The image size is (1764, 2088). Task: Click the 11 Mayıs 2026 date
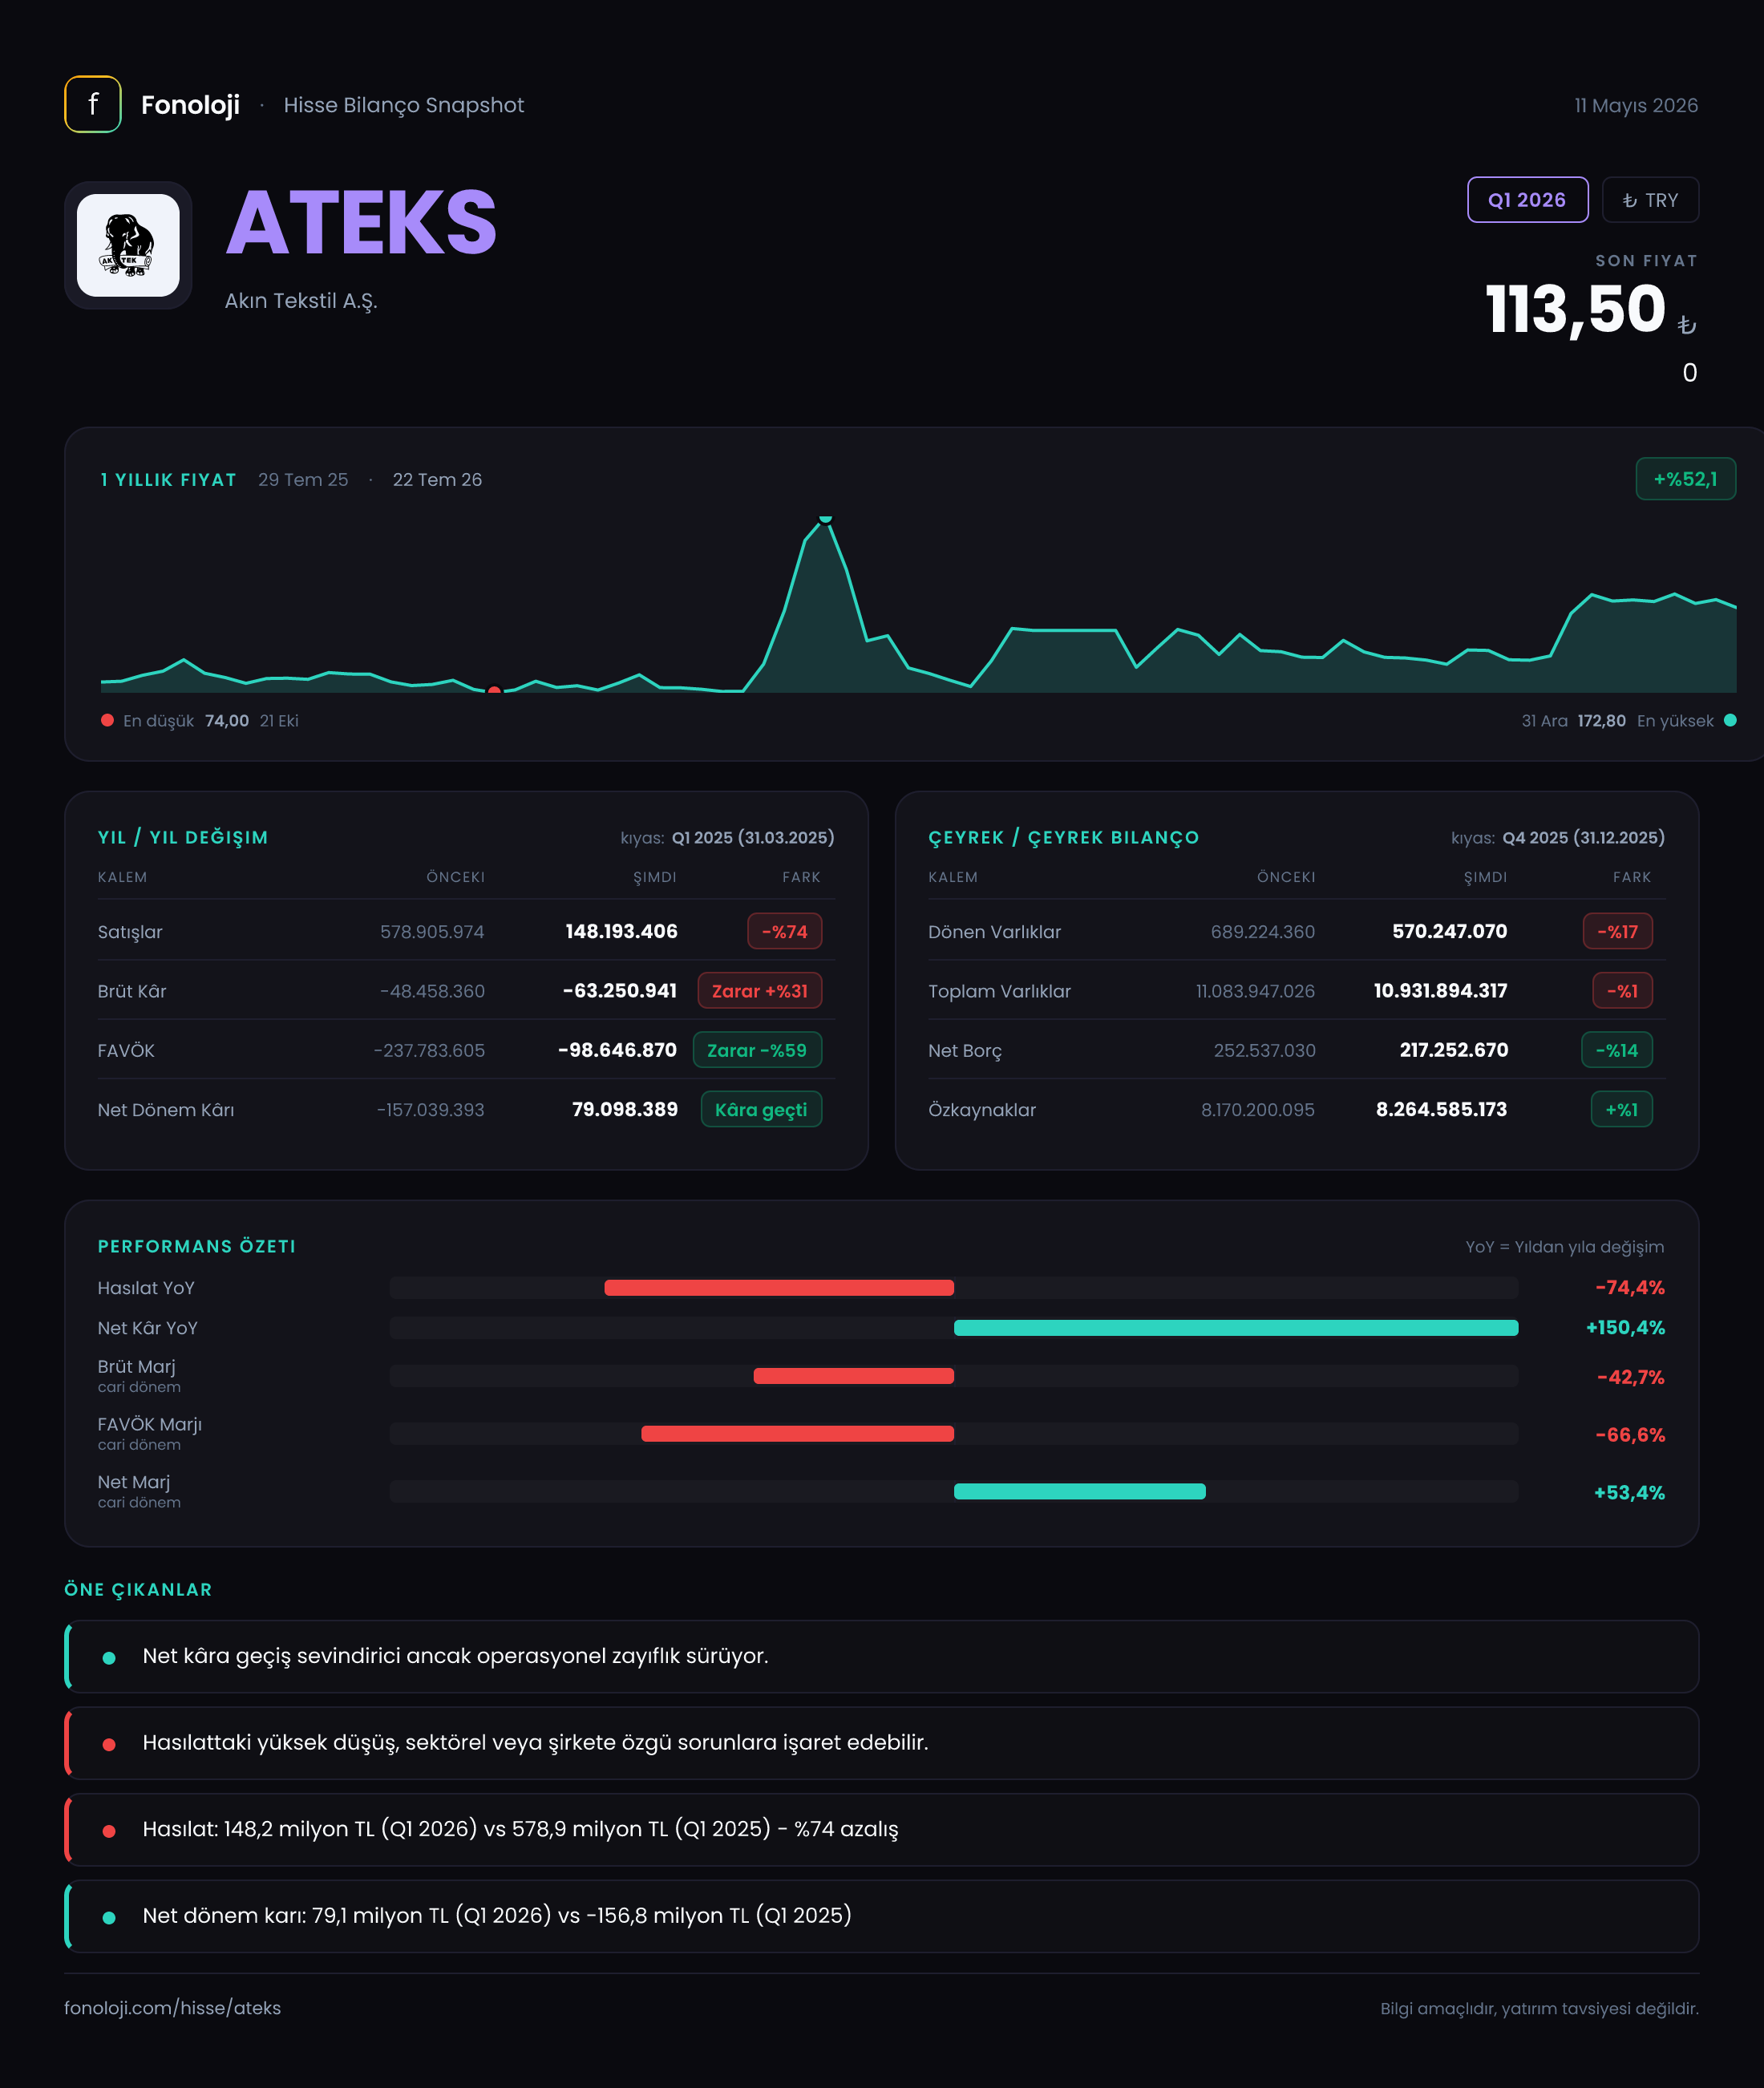(x=1636, y=106)
